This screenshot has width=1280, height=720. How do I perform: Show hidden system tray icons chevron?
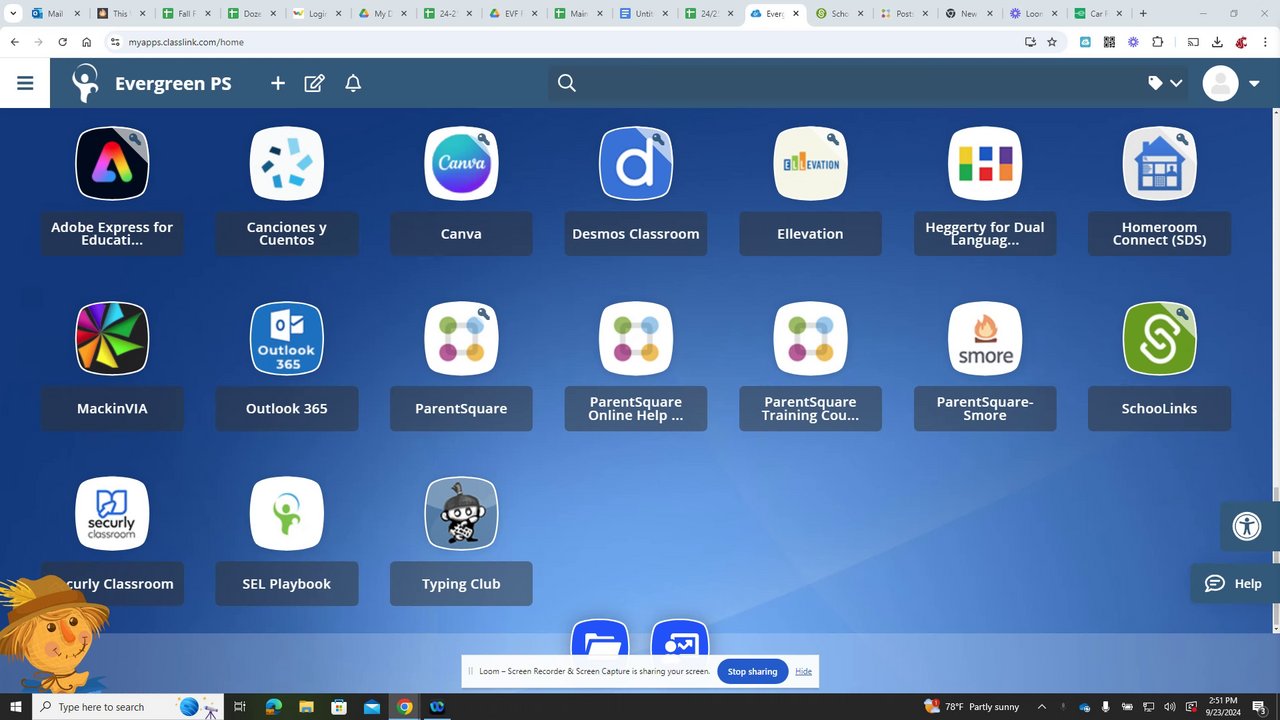(x=1043, y=707)
